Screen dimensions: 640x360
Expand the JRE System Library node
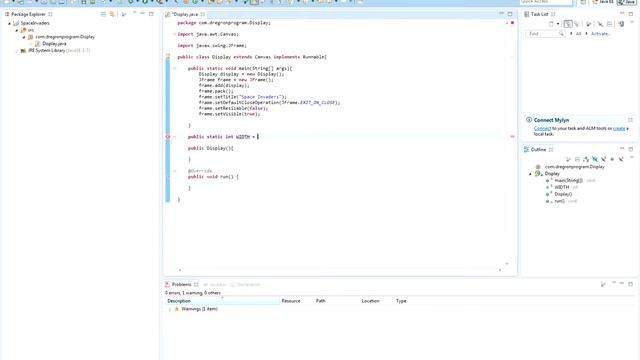17,51
